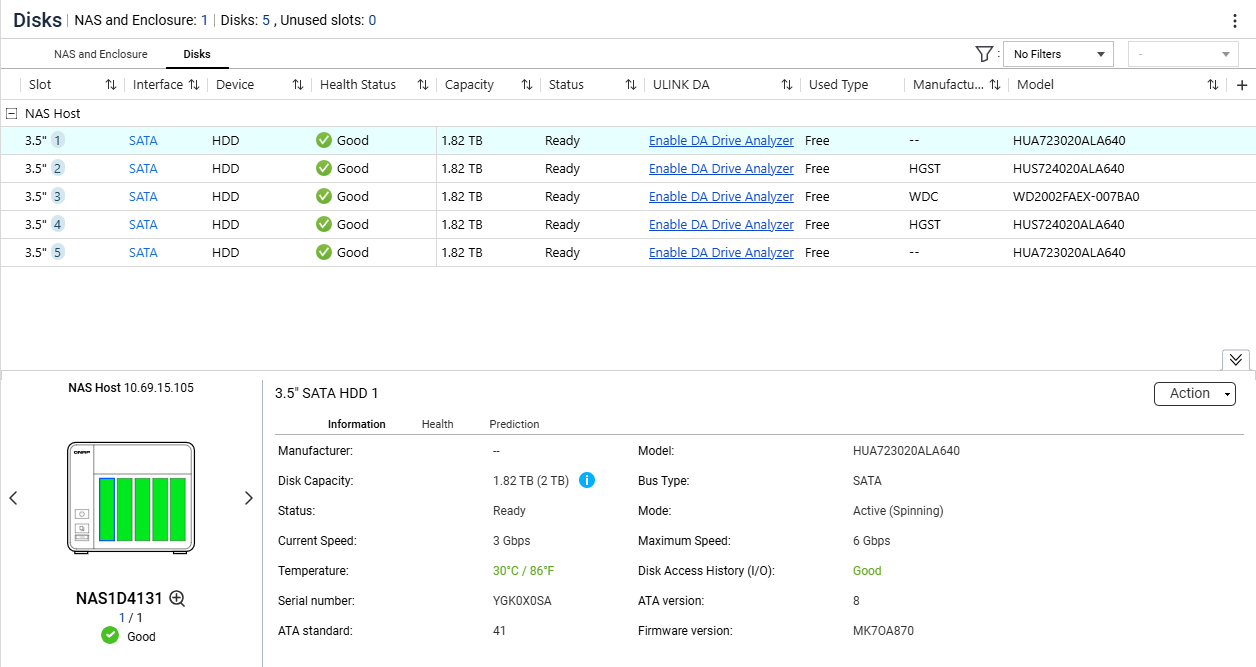Sort by Slot column arrows
Viewport: 1256px width, 667px height.
(111, 85)
